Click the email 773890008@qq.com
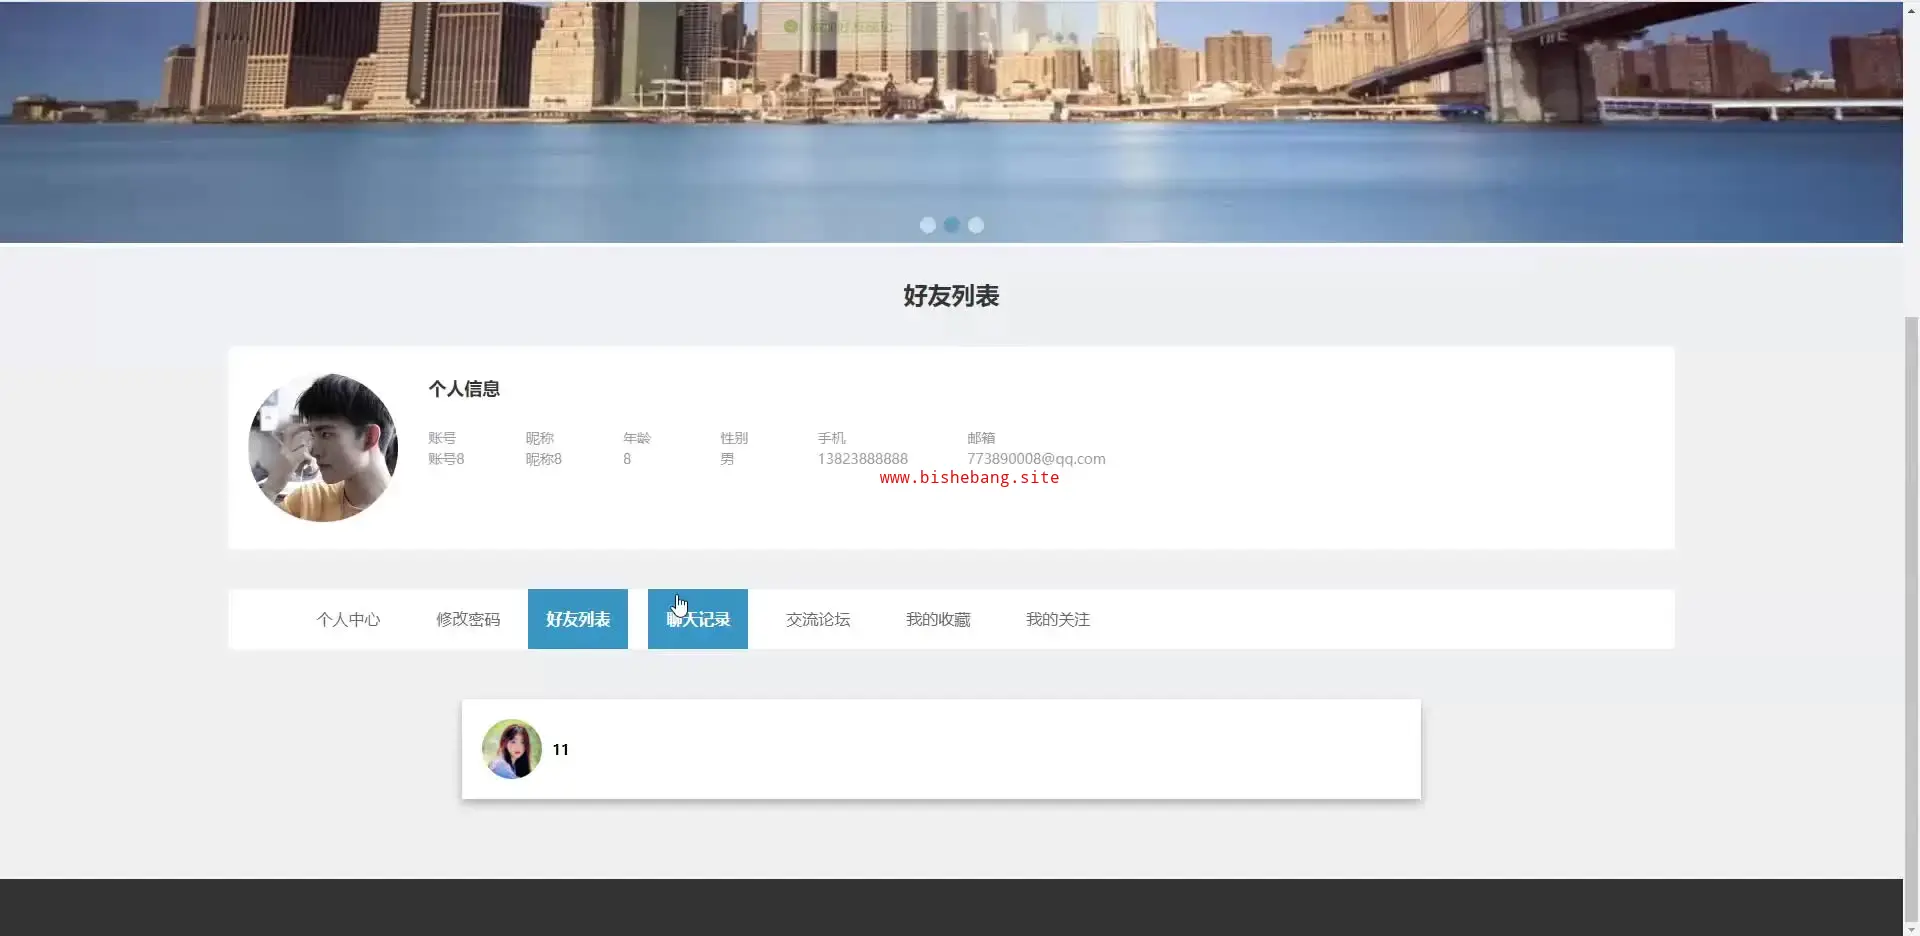1920x936 pixels. tap(1036, 458)
